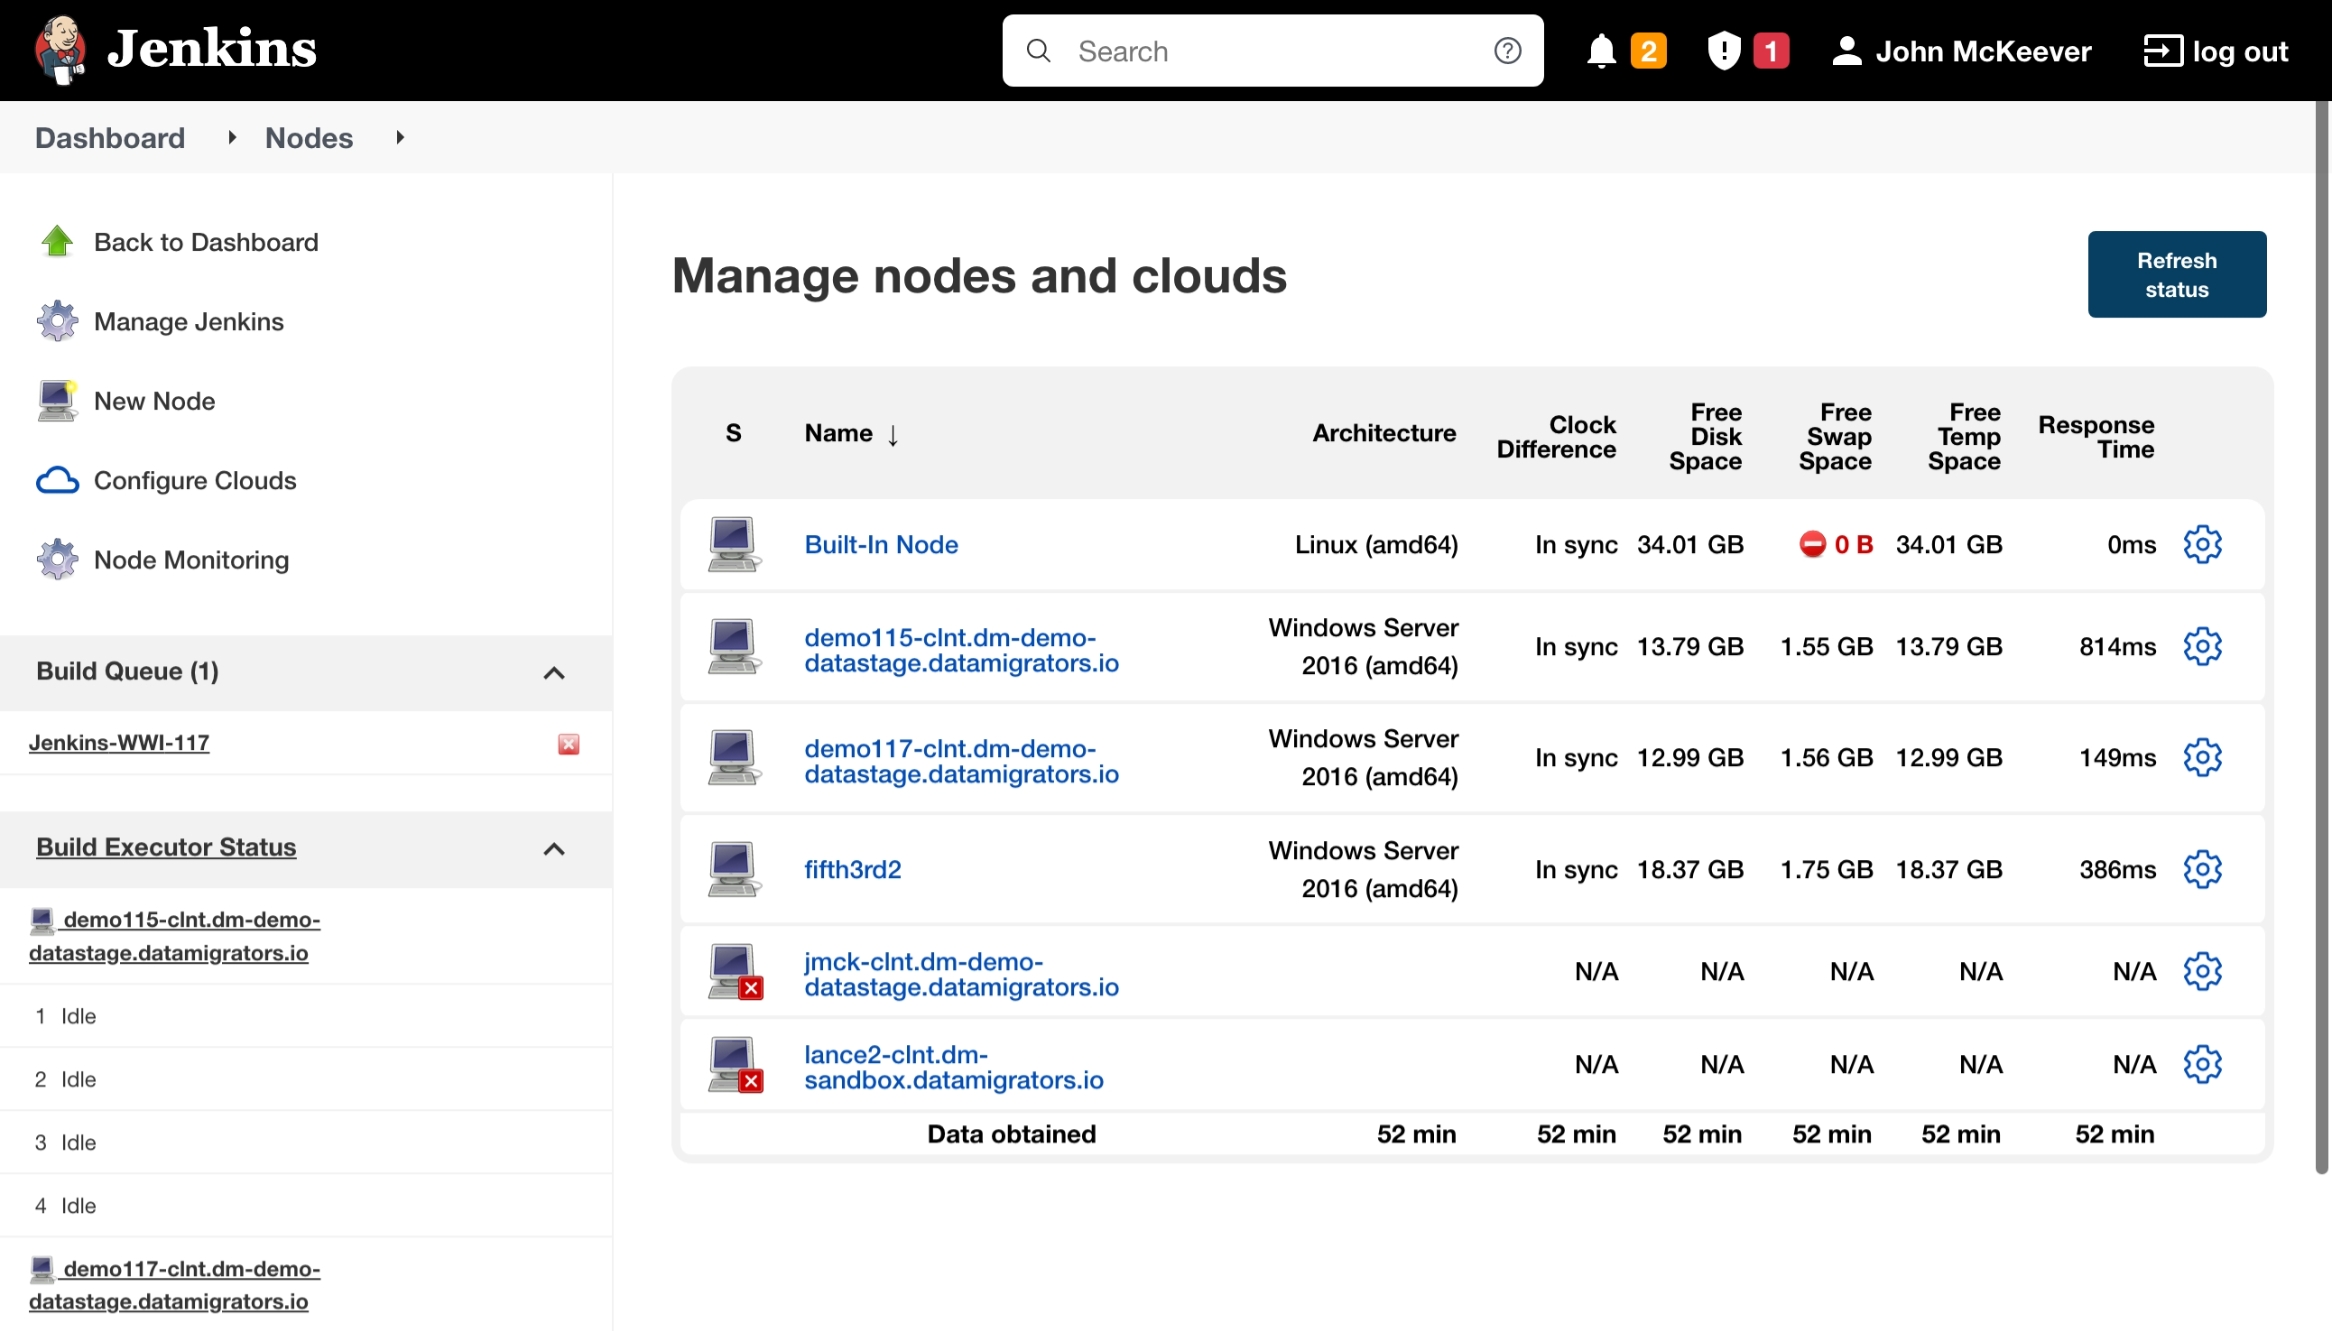The height and width of the screenshot is (1331, 2332).
Task: Expand the Nodes breadcrumb dropdown arrow
Action: (x=400, y=138)
